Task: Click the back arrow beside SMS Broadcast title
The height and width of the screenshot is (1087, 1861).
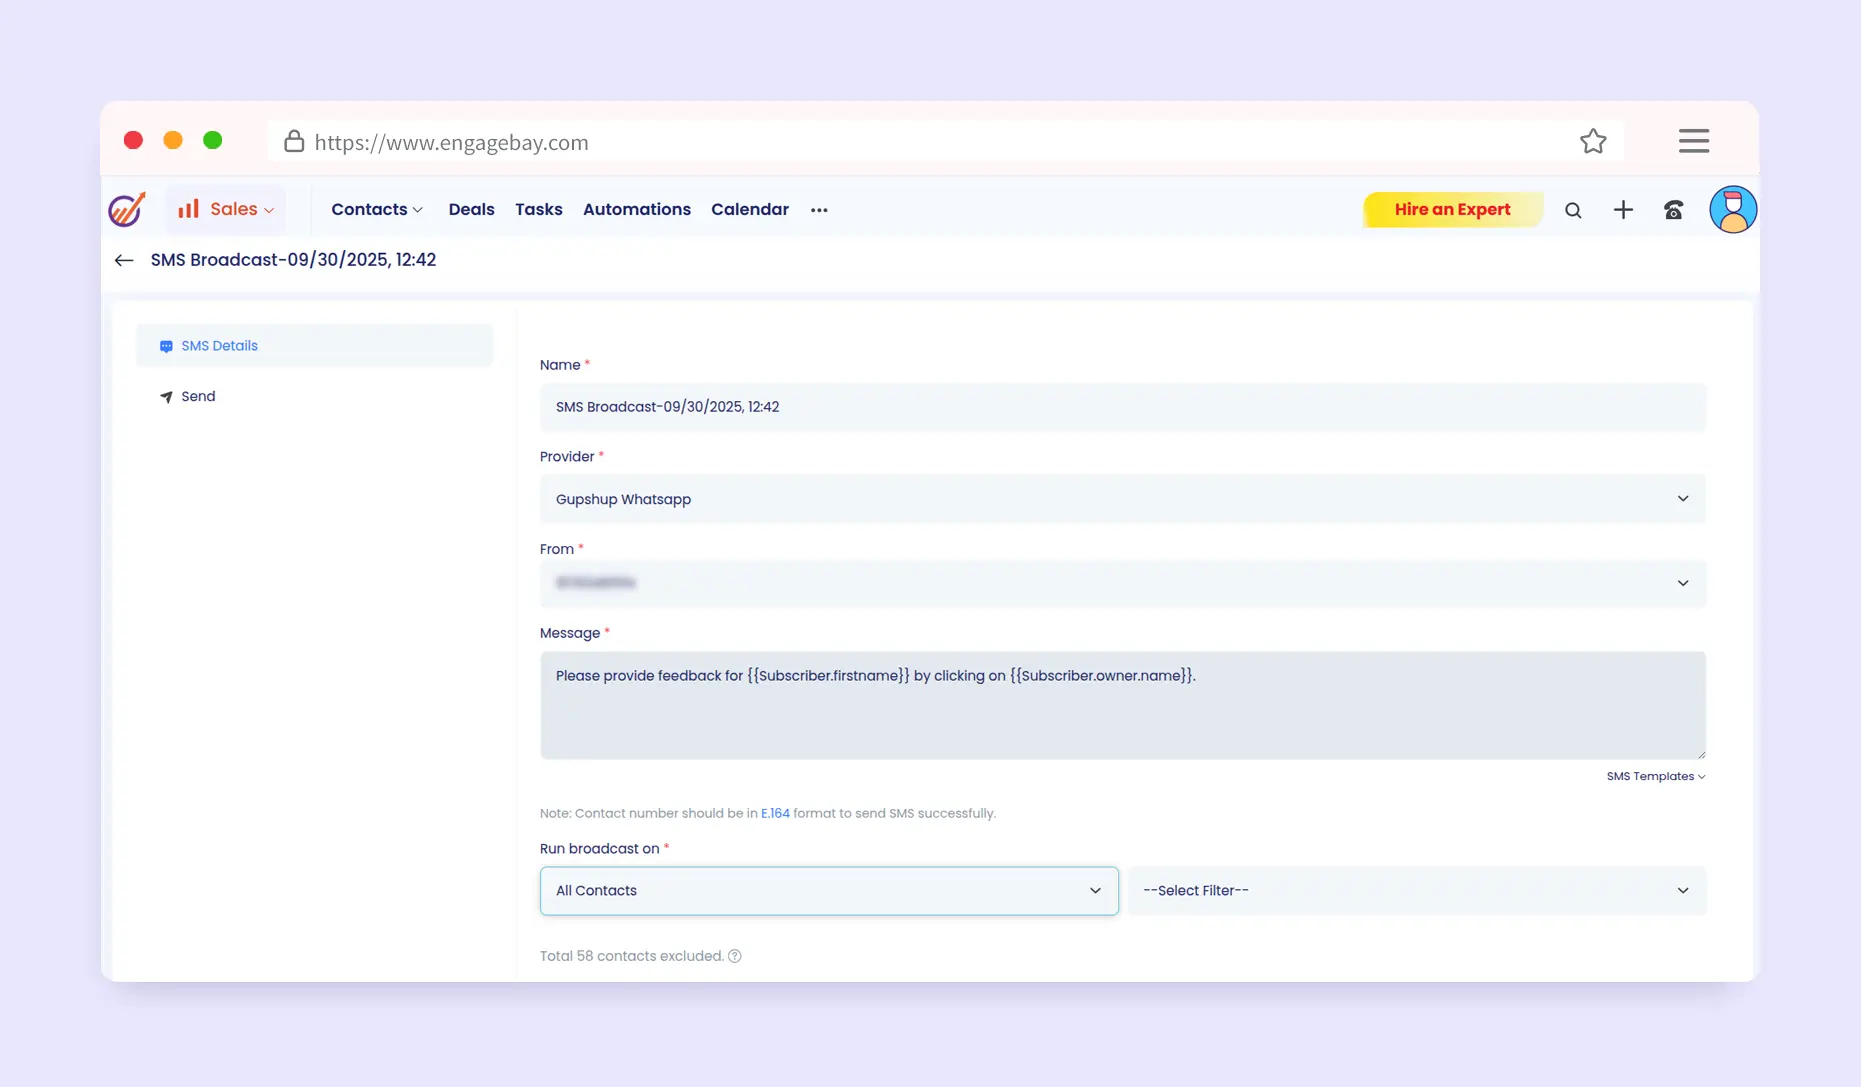Action: tap(124, 260)
